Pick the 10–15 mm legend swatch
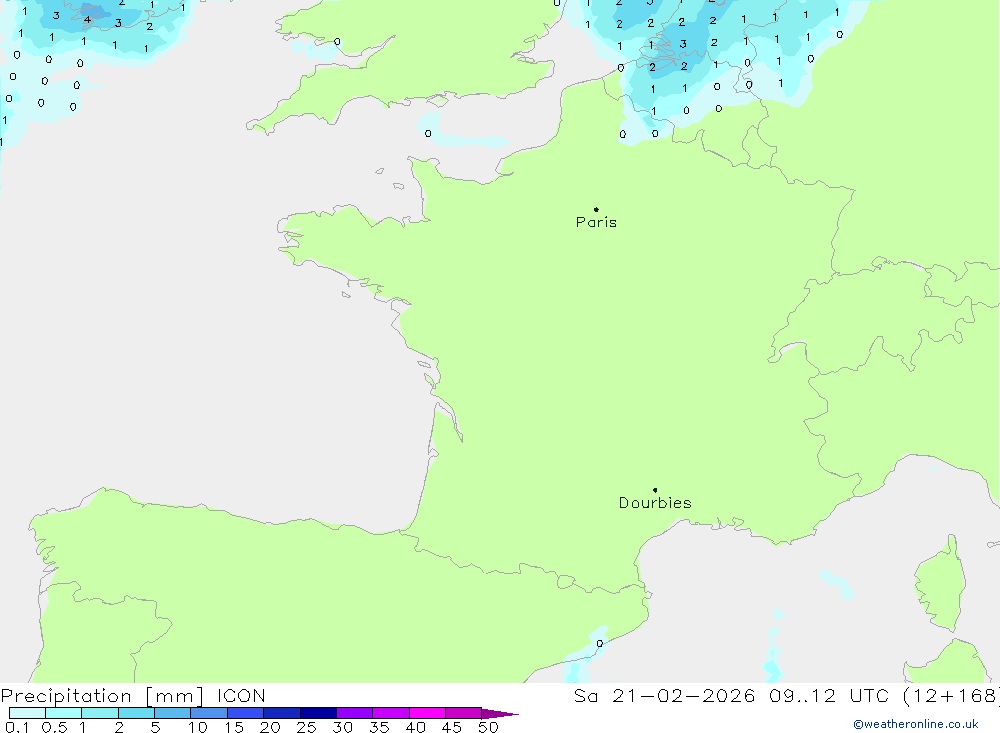Image resolution: width=1000 pixels, height=733 pixels. (209, 713)
